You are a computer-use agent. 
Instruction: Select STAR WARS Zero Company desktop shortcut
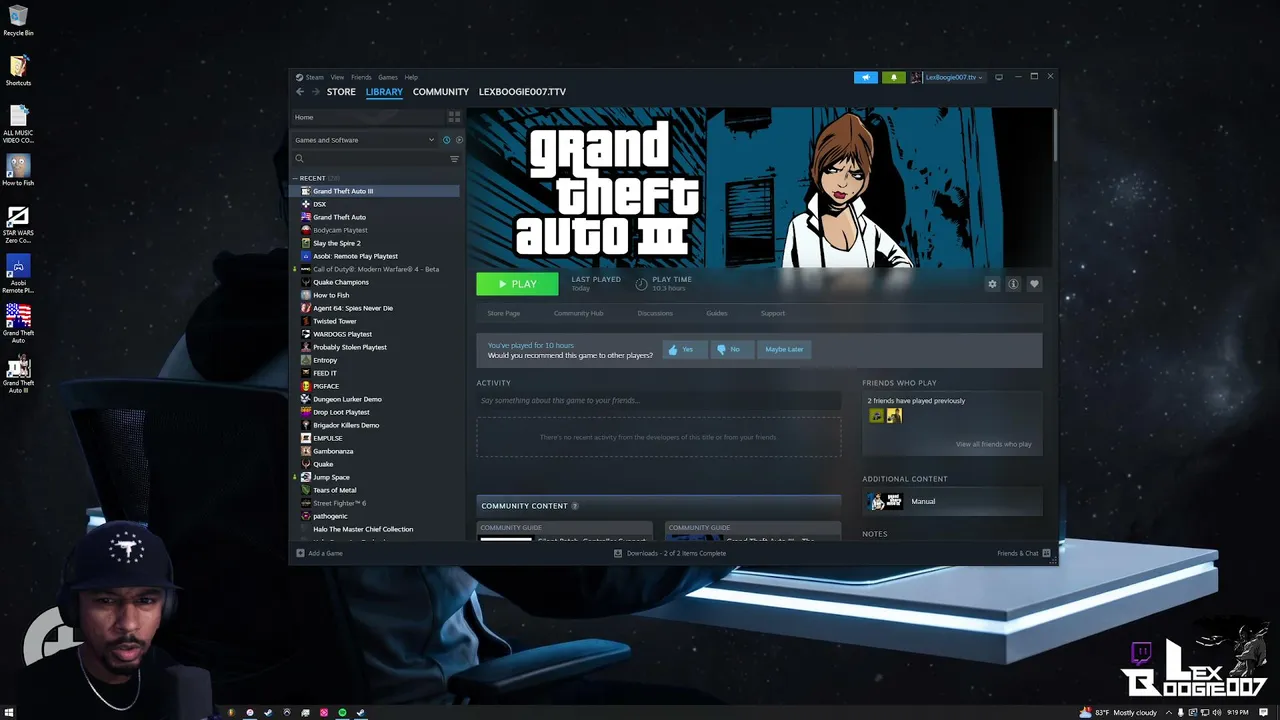18,224
